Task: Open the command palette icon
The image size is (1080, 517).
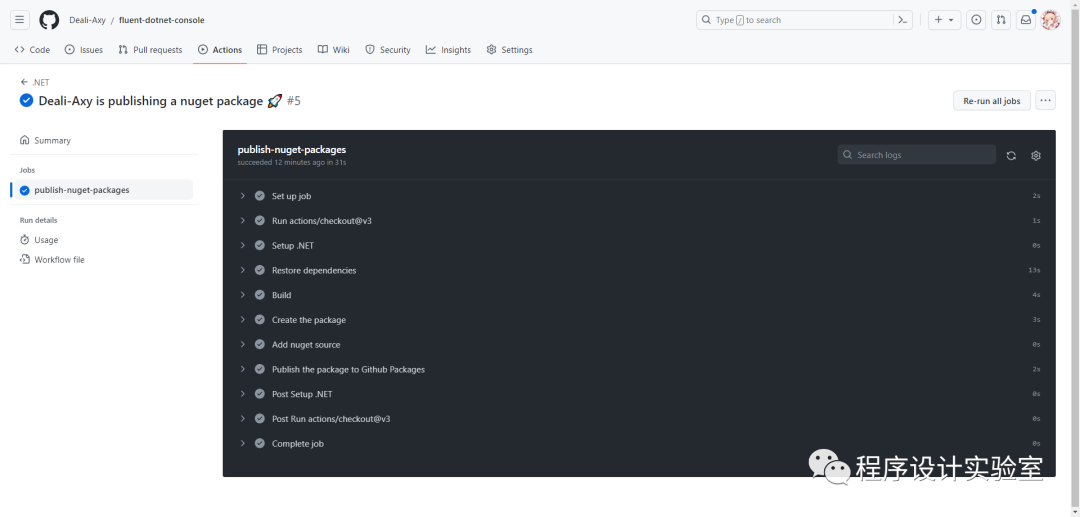Action: (x=902, y=20)
